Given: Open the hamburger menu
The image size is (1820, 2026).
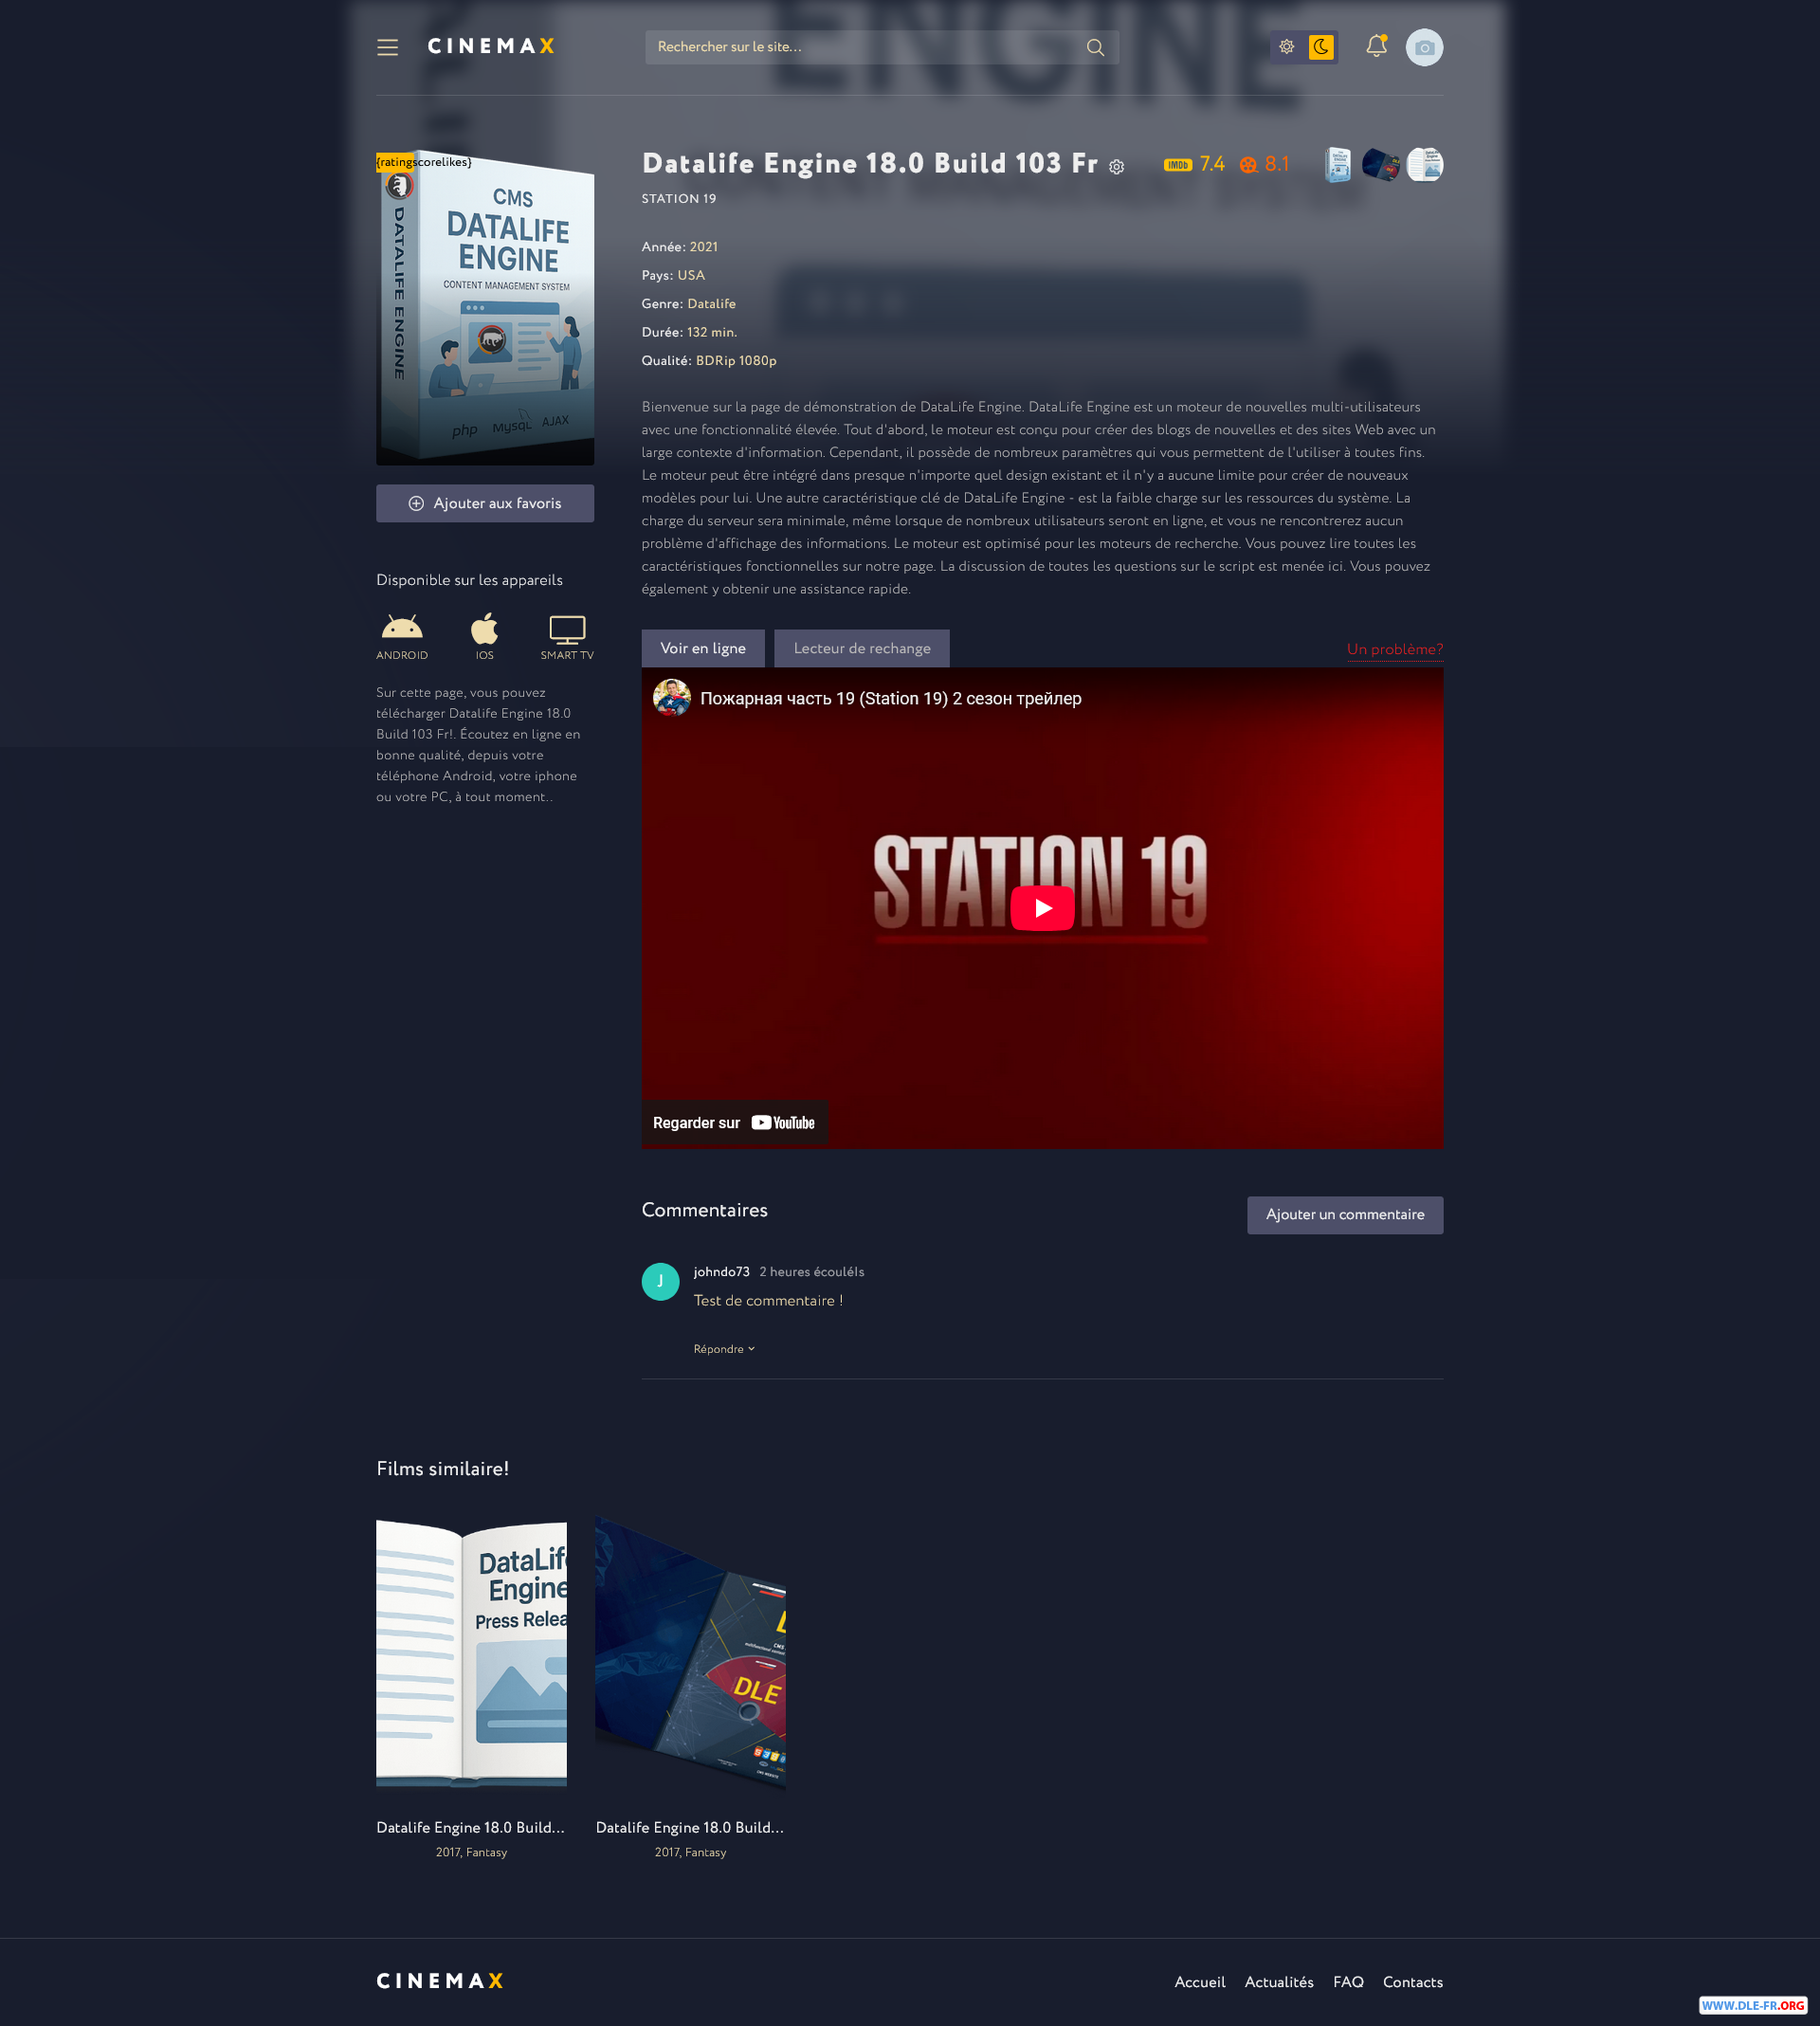Looking at the screenshot, I should [387, 47].
